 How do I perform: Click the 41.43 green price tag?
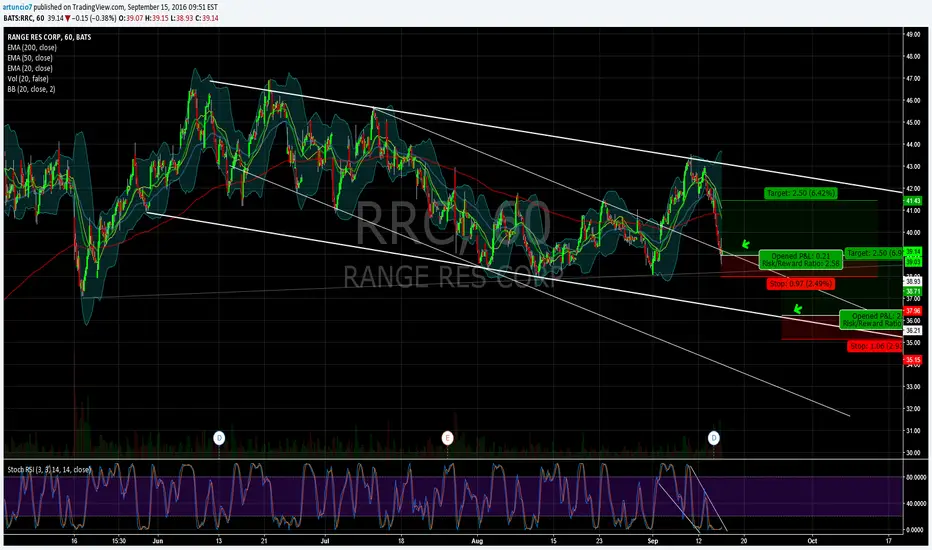pos(912,201)
